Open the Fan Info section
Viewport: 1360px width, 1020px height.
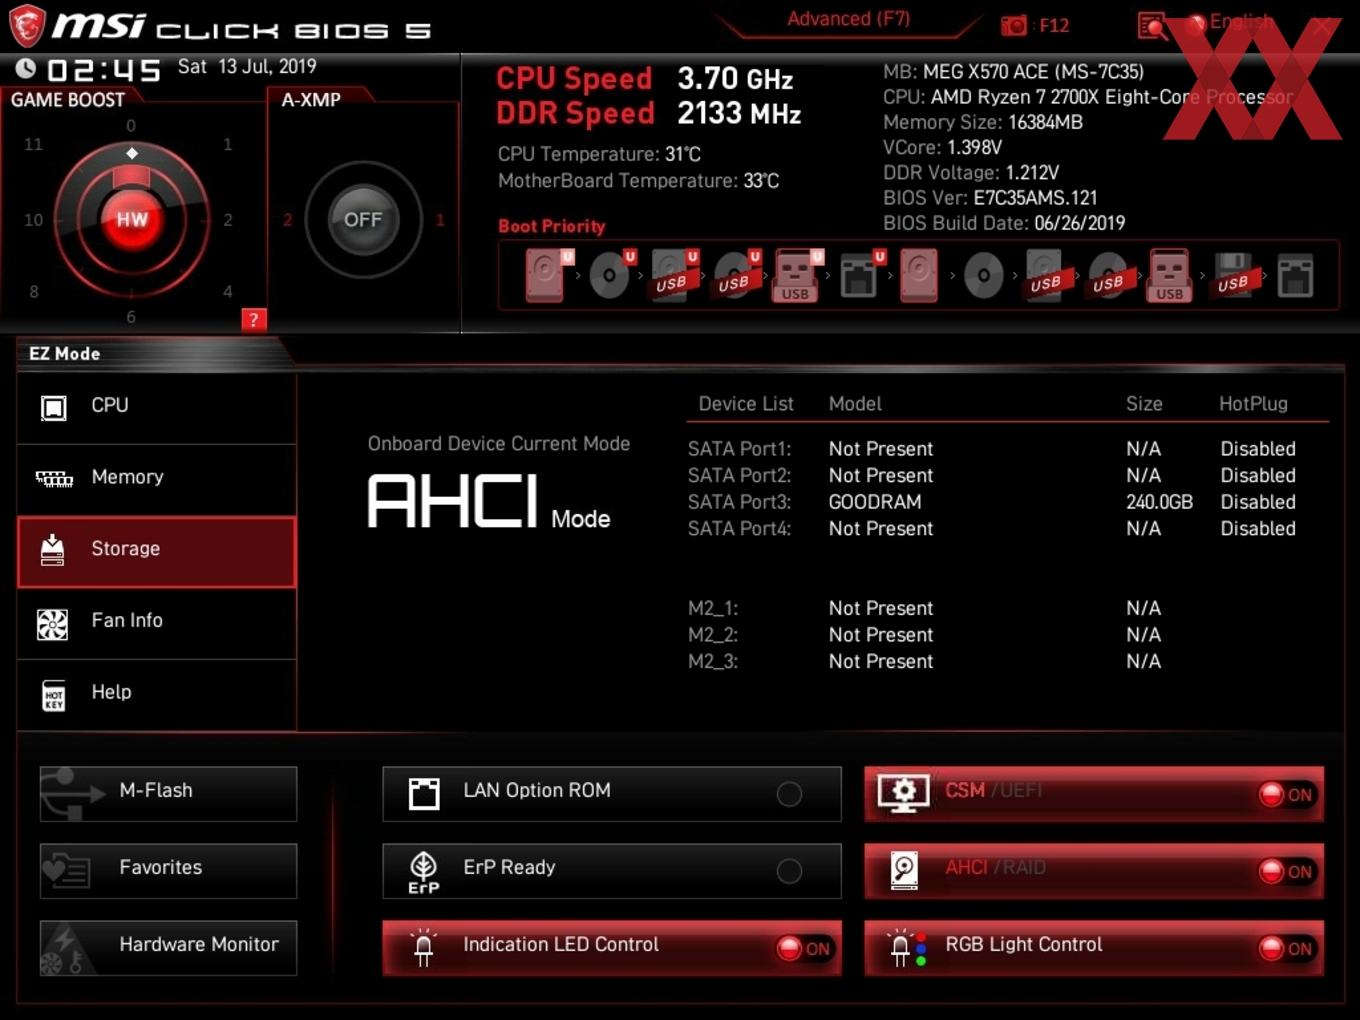157,622
